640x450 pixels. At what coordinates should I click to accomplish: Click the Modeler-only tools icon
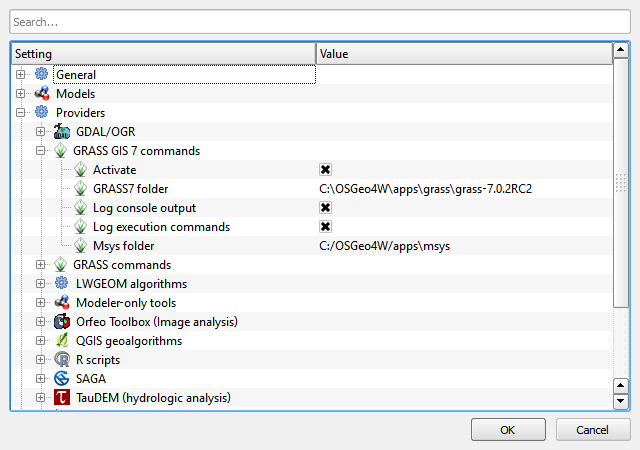62,303
